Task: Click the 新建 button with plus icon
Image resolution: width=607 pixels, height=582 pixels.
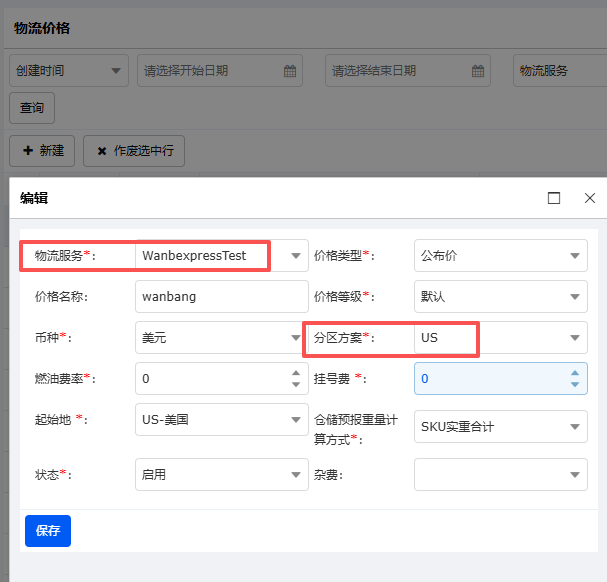Action: [42, 151]
